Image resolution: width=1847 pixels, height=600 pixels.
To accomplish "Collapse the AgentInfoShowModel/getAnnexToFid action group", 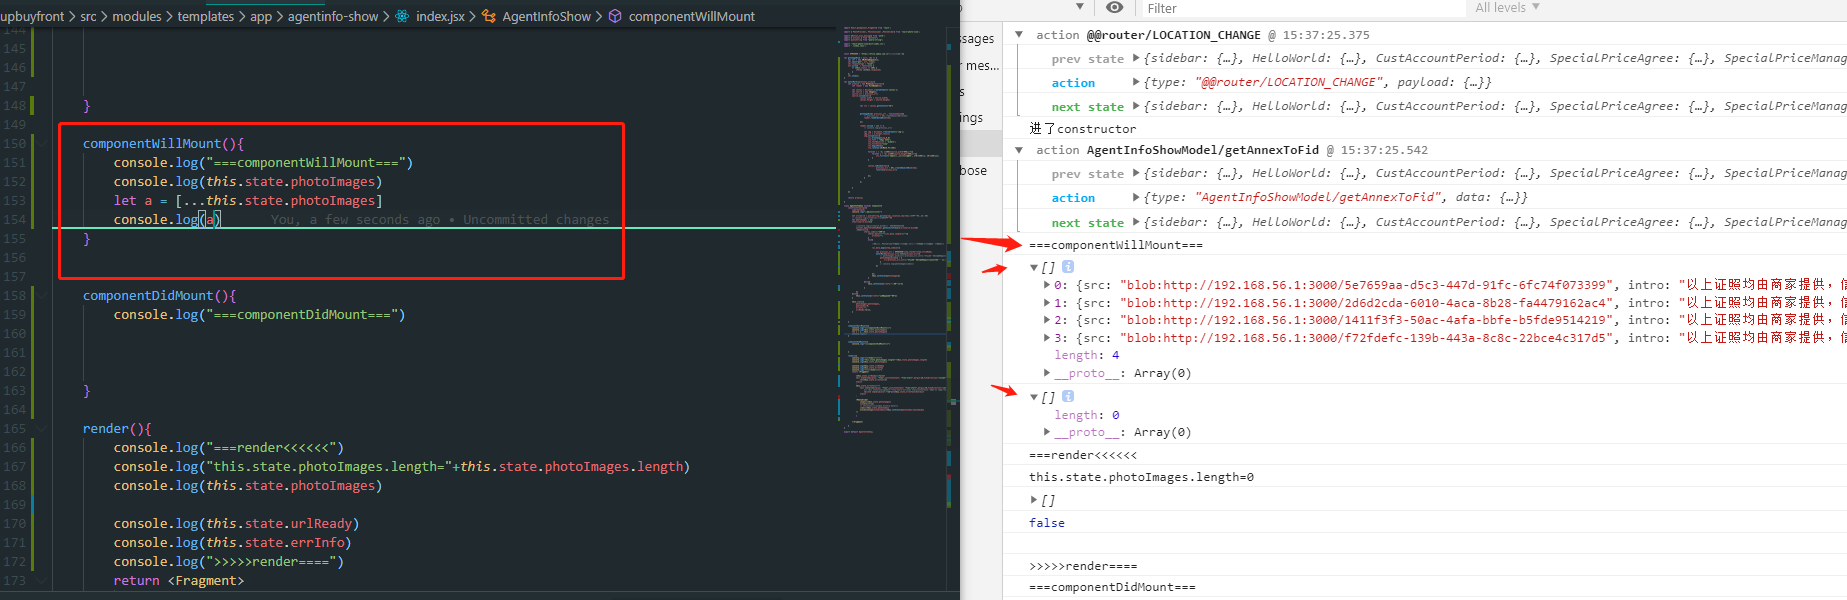I will (1019, 150).
